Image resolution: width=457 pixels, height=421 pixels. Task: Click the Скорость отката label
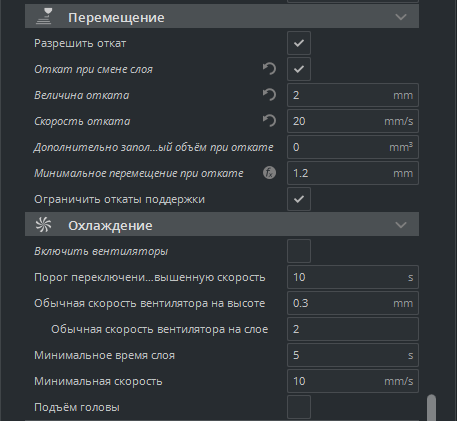coord(82,121)
